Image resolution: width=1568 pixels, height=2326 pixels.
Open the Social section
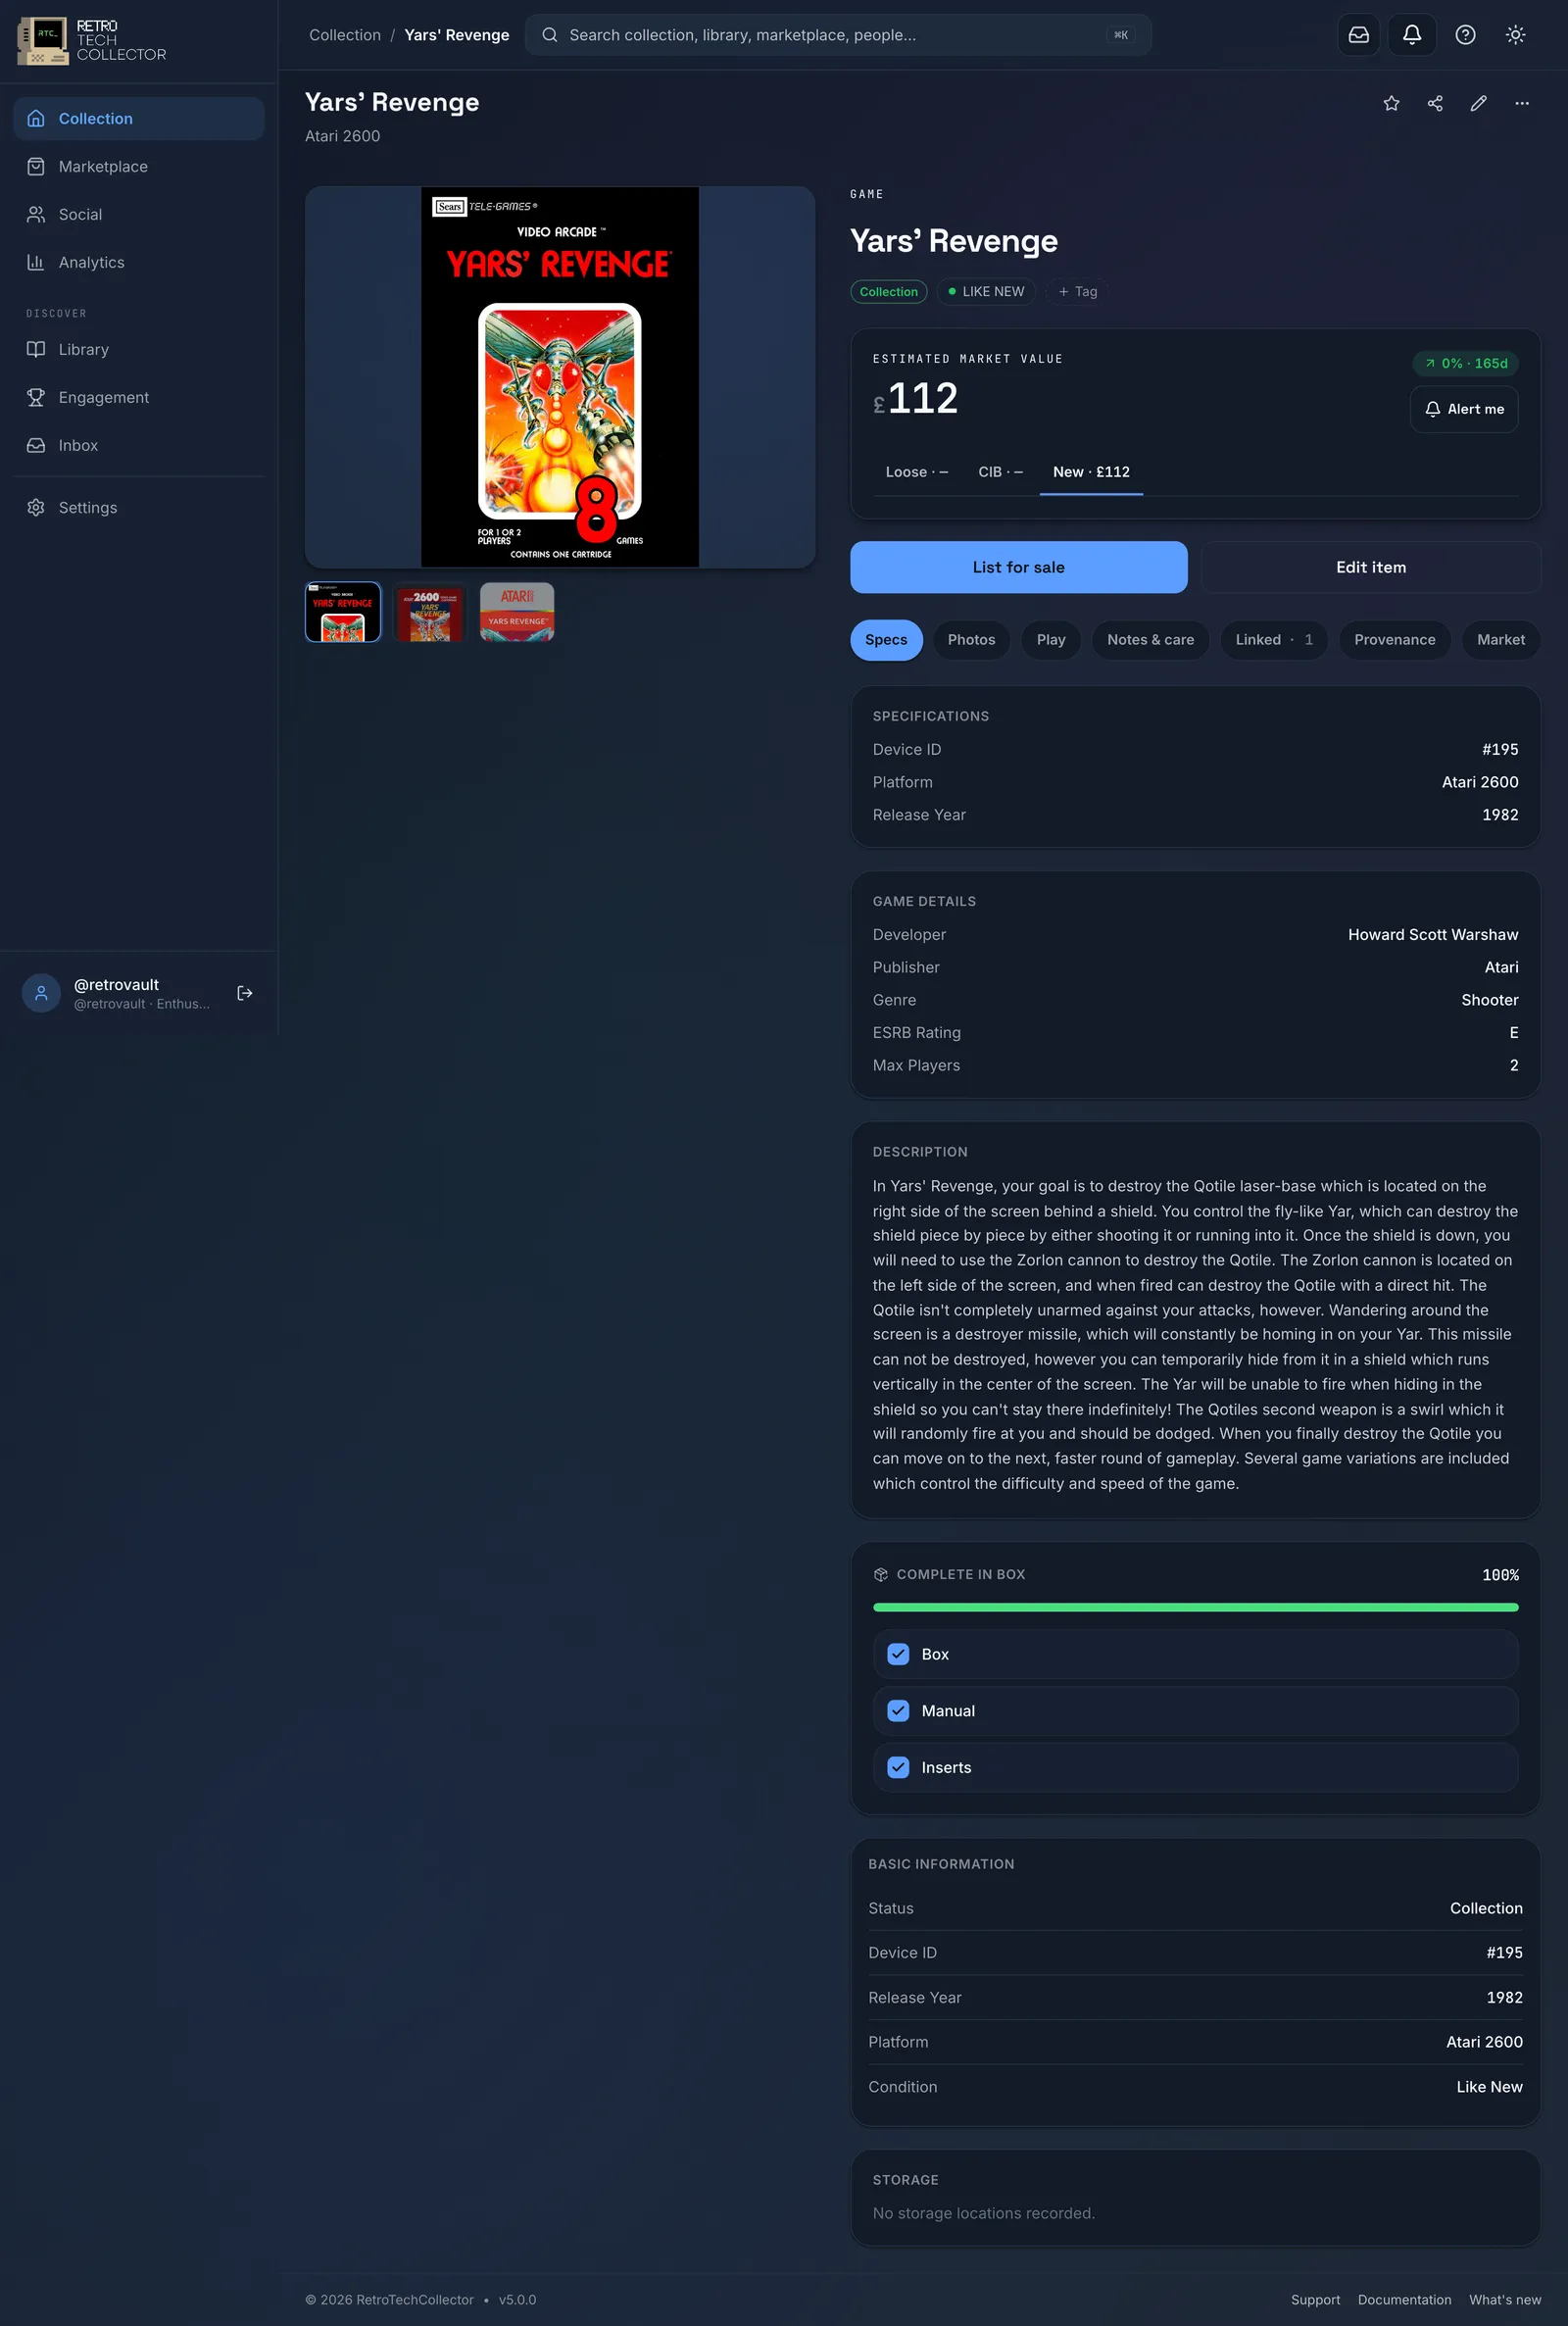(x=139, y=214)
